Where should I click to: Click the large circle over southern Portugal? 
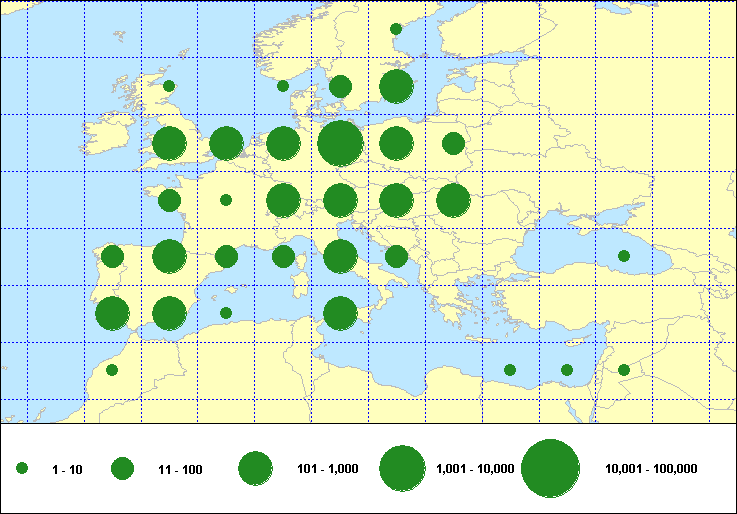click(112, 313)
